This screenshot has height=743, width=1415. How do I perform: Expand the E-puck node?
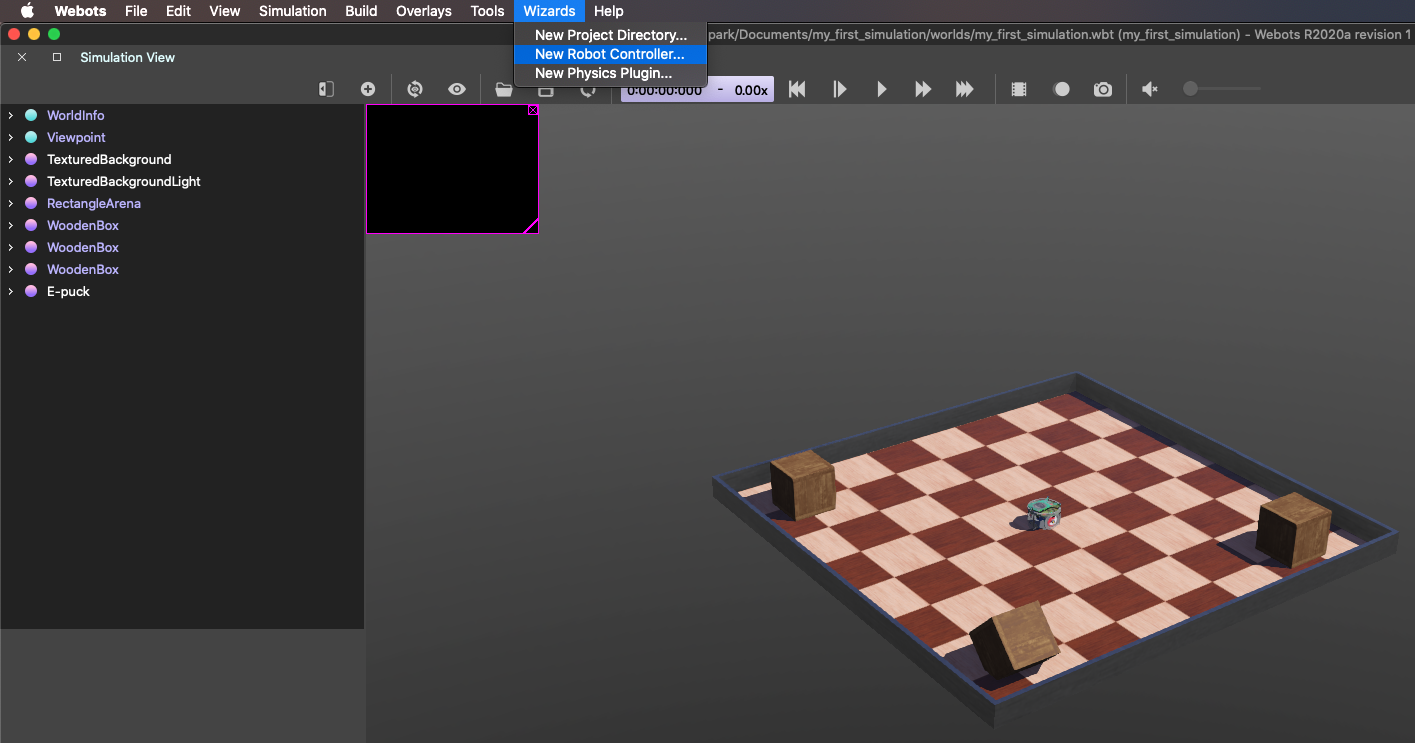[10, 291]
